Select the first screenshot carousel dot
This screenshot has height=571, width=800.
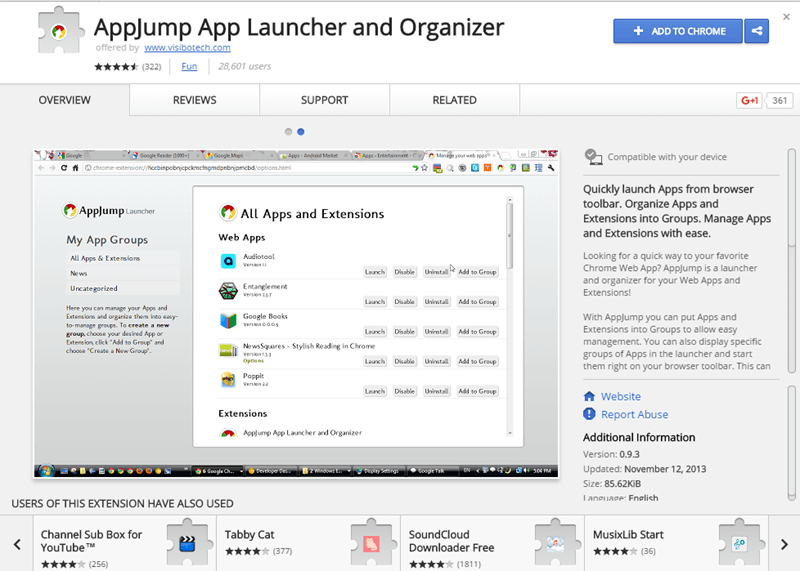pos(288,132)
